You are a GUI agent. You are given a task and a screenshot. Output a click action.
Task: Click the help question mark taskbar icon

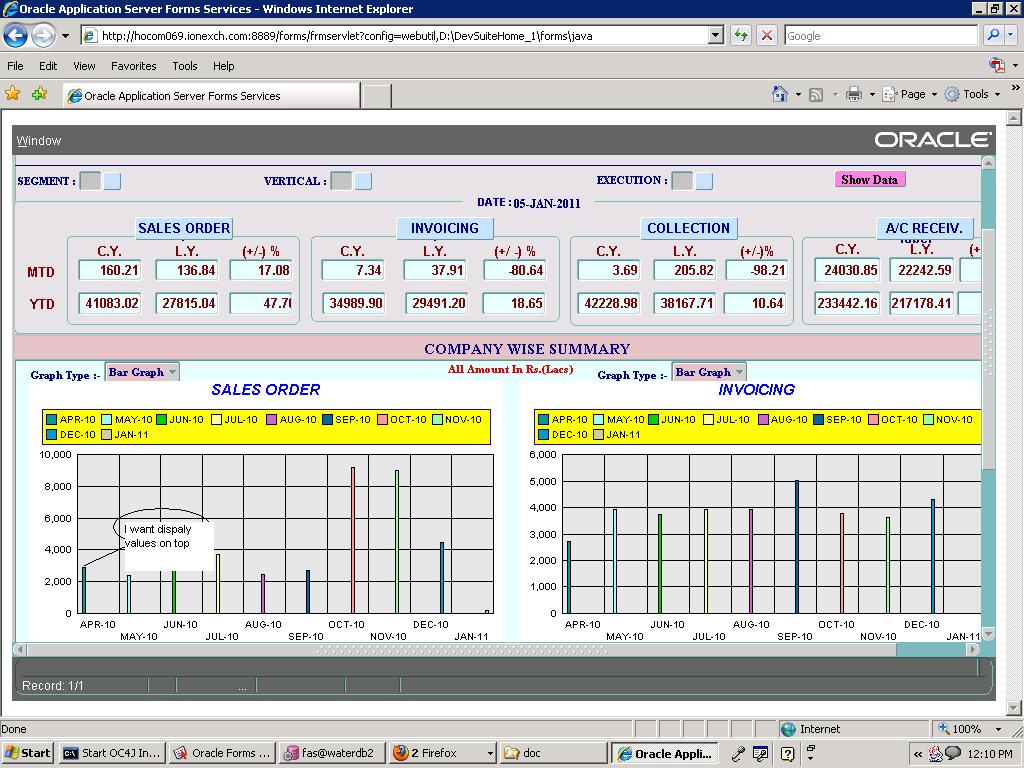[788, 754]
